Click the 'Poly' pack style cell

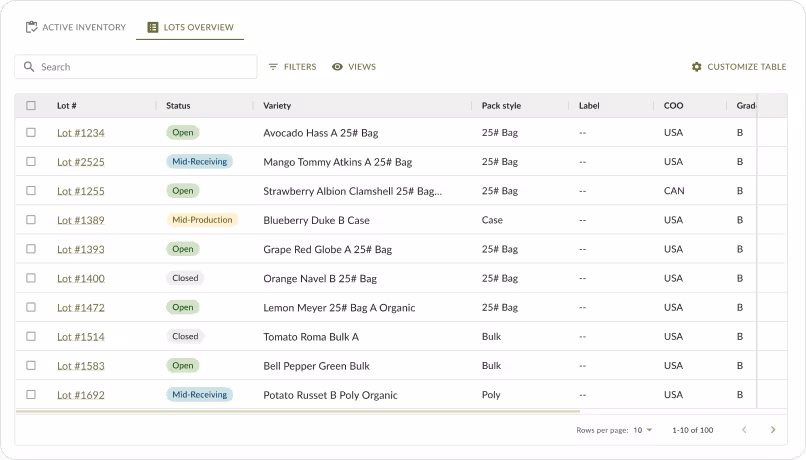coord(491,395)
